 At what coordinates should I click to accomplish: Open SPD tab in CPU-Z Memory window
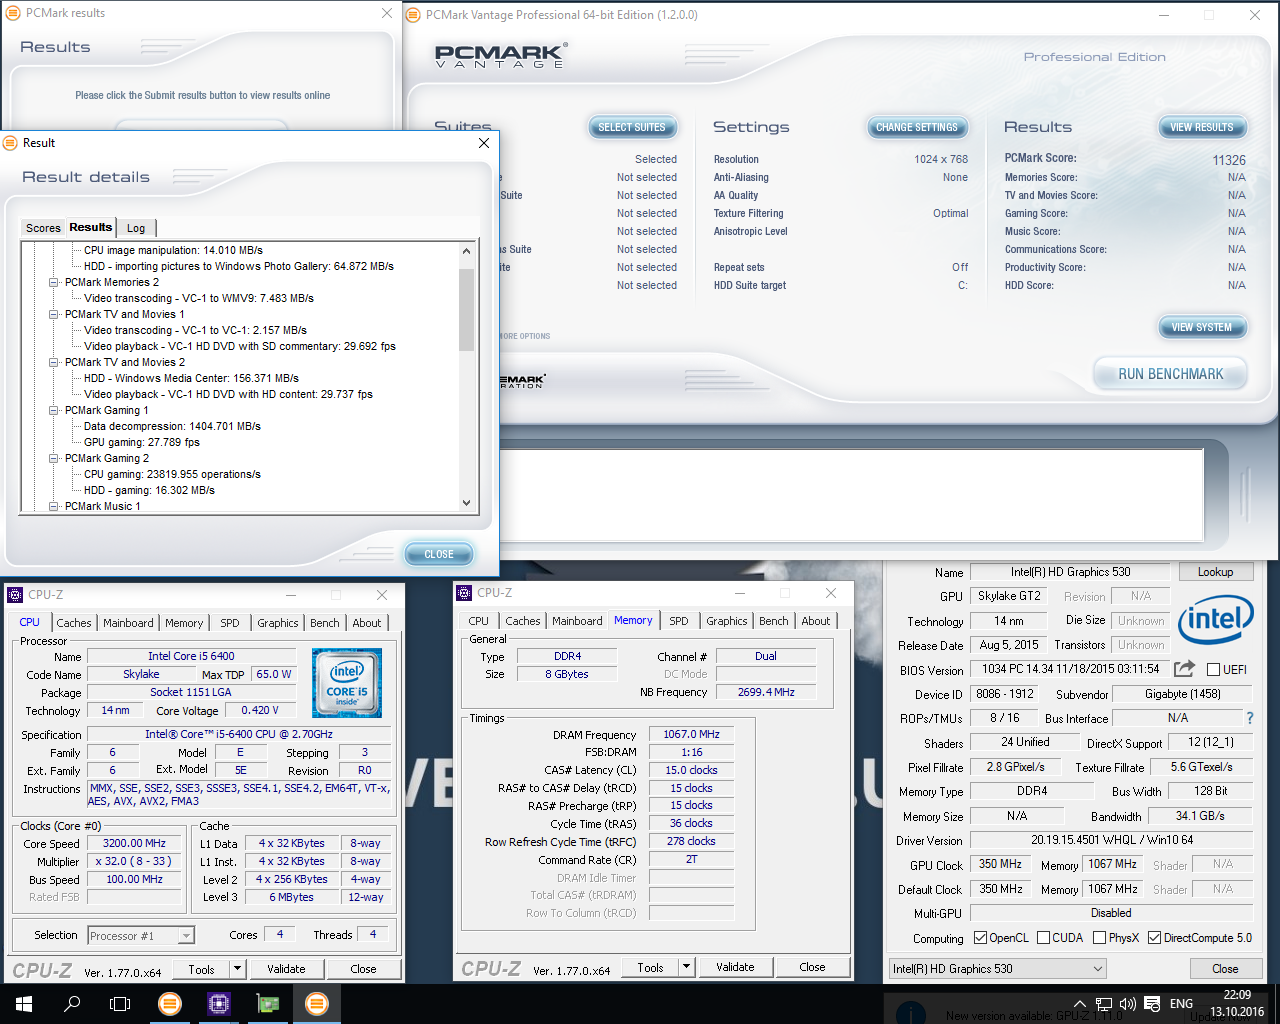[679, 621]
